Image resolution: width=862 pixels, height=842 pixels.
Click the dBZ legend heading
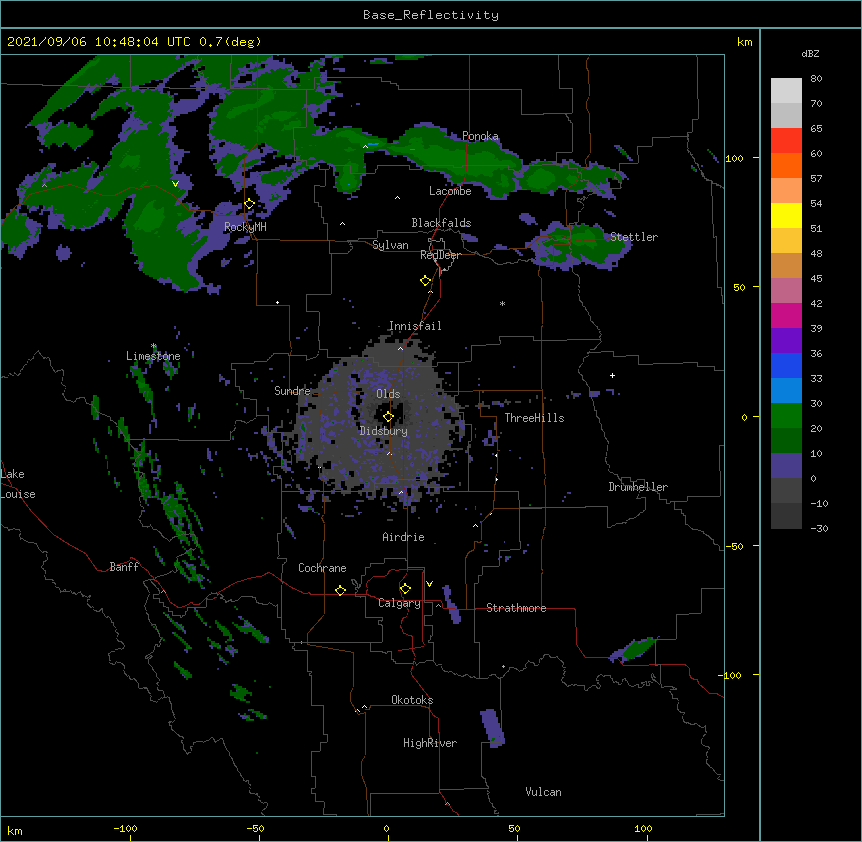coord(810,53)
